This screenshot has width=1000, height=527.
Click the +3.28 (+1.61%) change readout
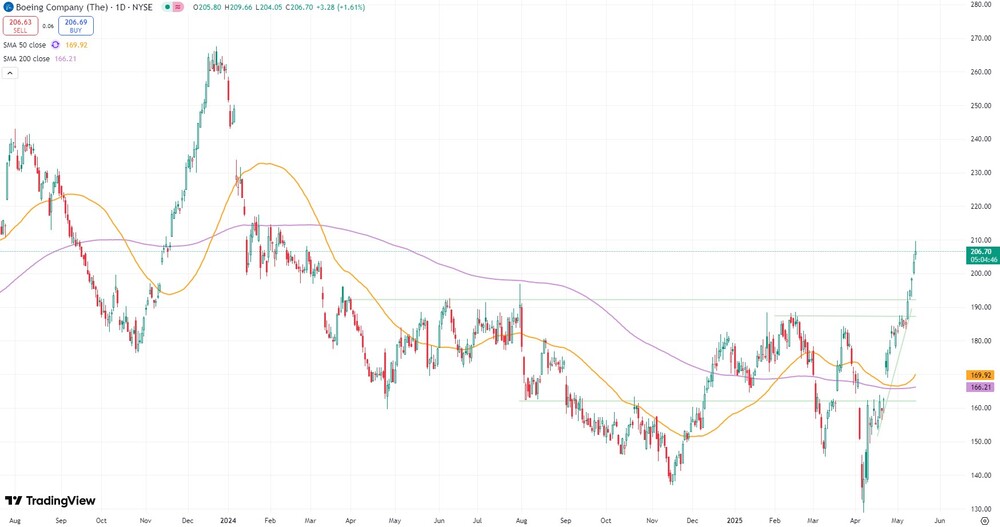(339, 8)
